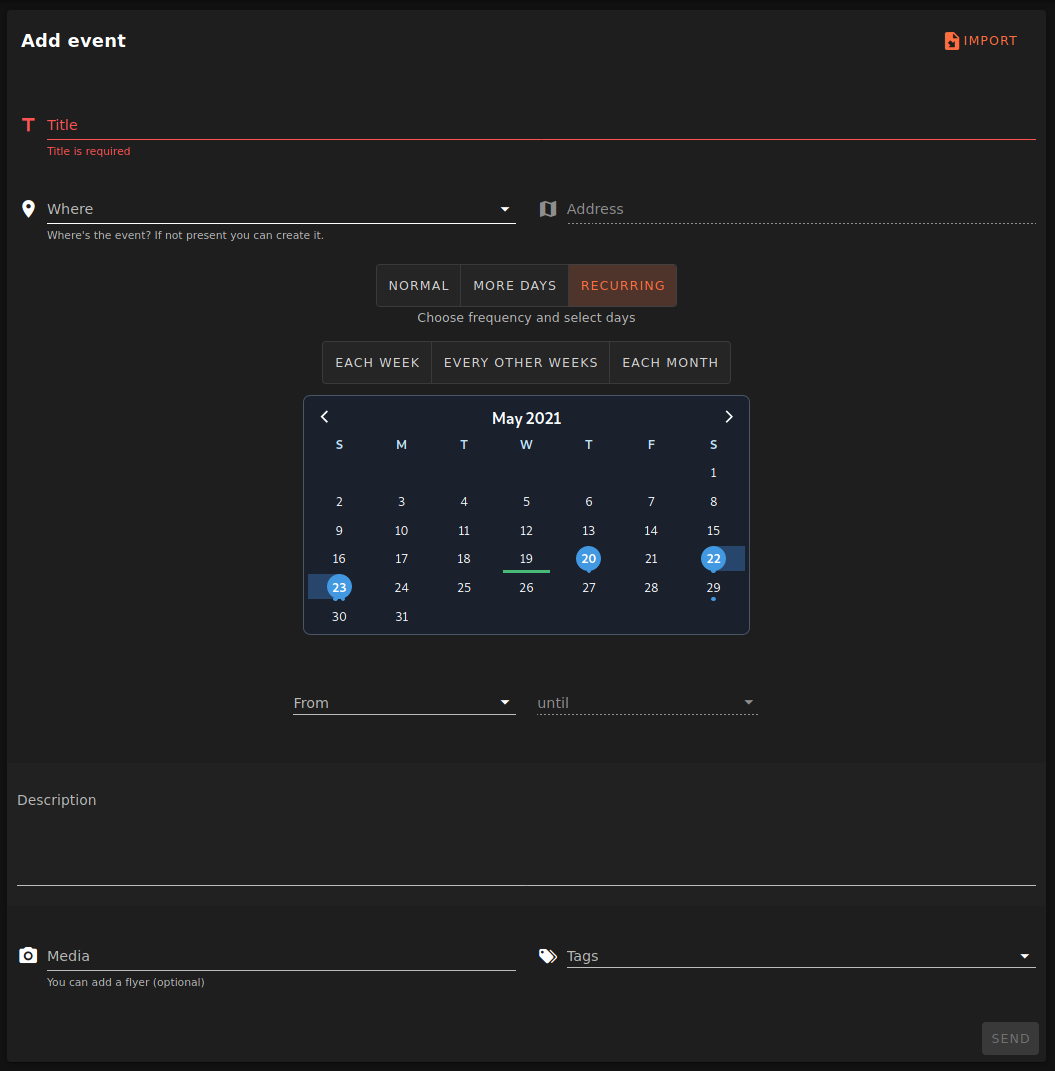Switch to the More Days event type
This screenshot has width=1055, height=1071.
[x=514, y=286]
